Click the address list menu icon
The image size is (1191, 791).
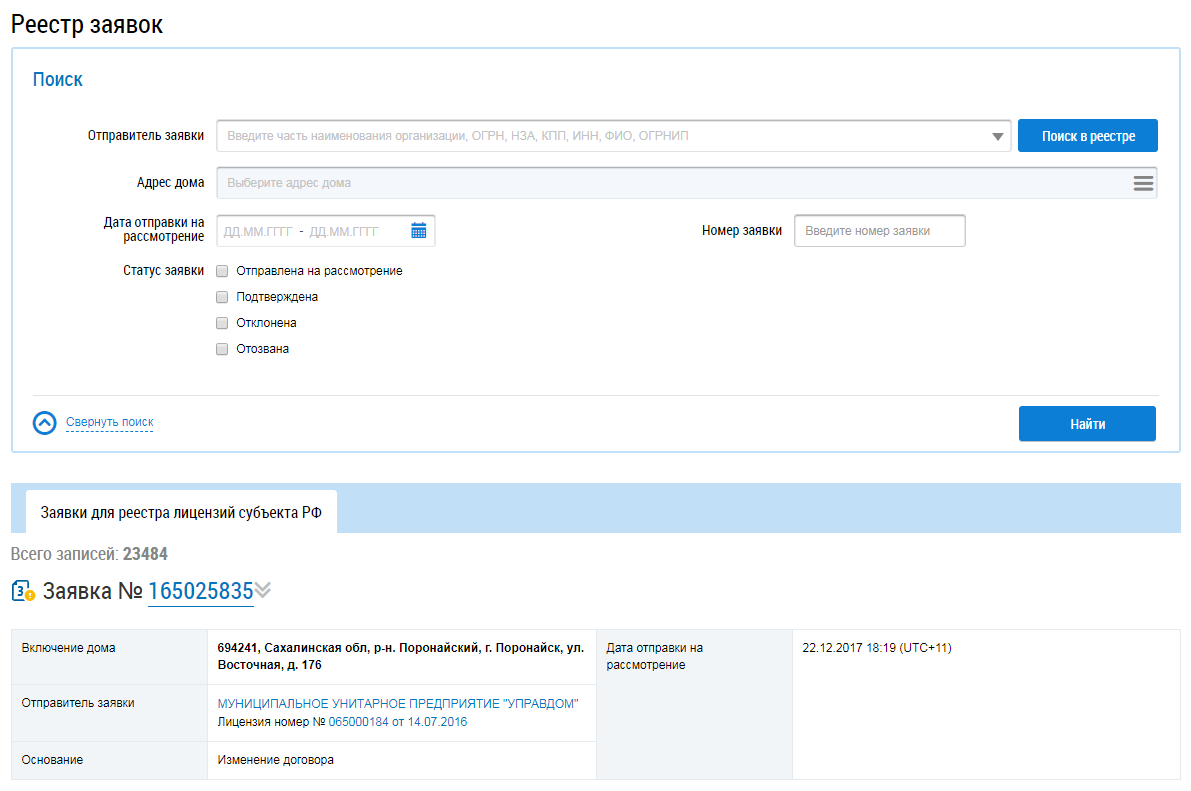pyautogui.click(x=1143, y=184)
